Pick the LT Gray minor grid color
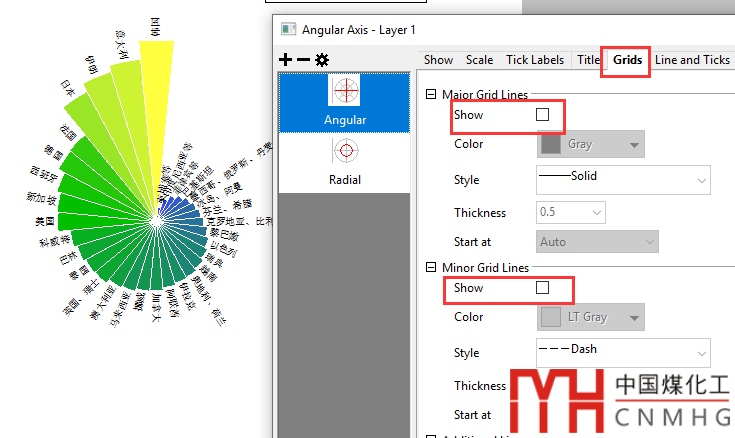This screenshot has height=438, width=735. pos(591,317)
